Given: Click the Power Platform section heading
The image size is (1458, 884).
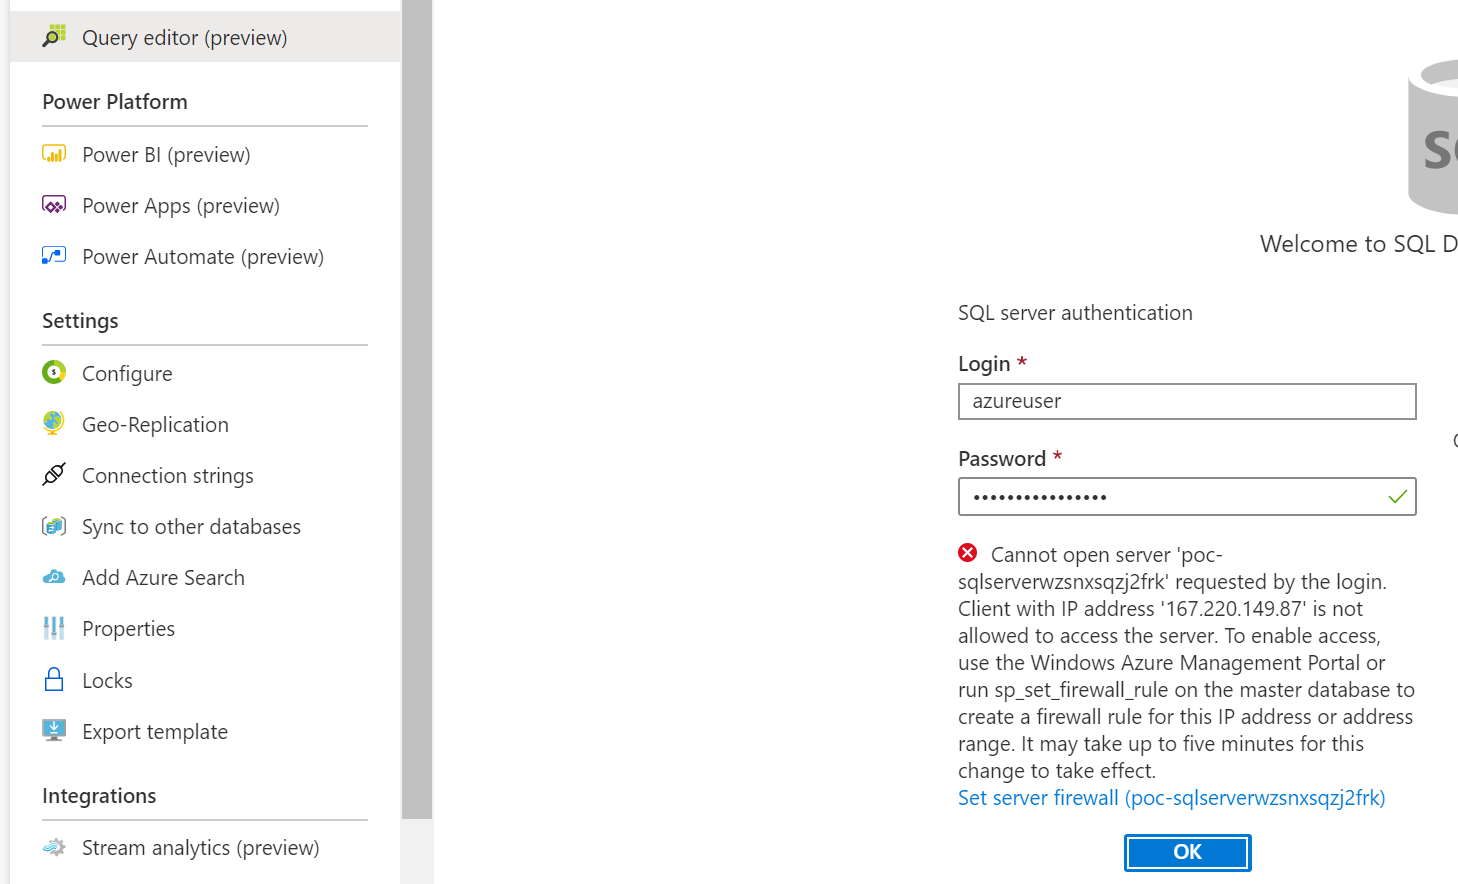Looking at the screenshot, I should coord(115,102).
